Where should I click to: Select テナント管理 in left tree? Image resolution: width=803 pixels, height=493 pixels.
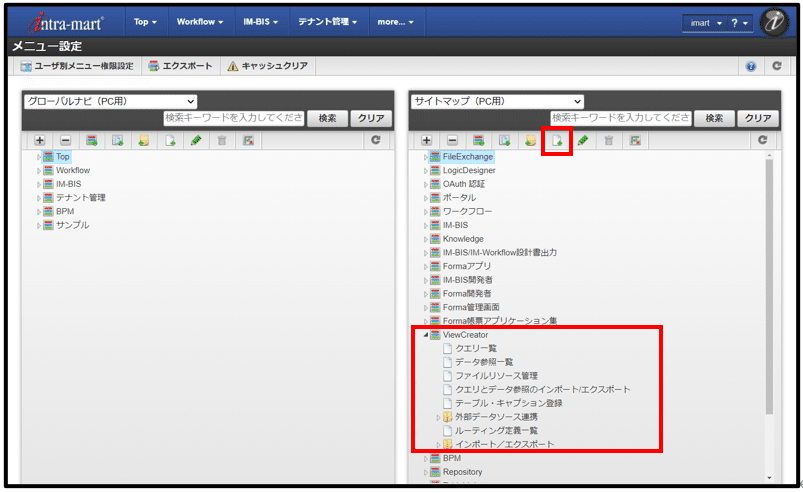pos(81,198)
